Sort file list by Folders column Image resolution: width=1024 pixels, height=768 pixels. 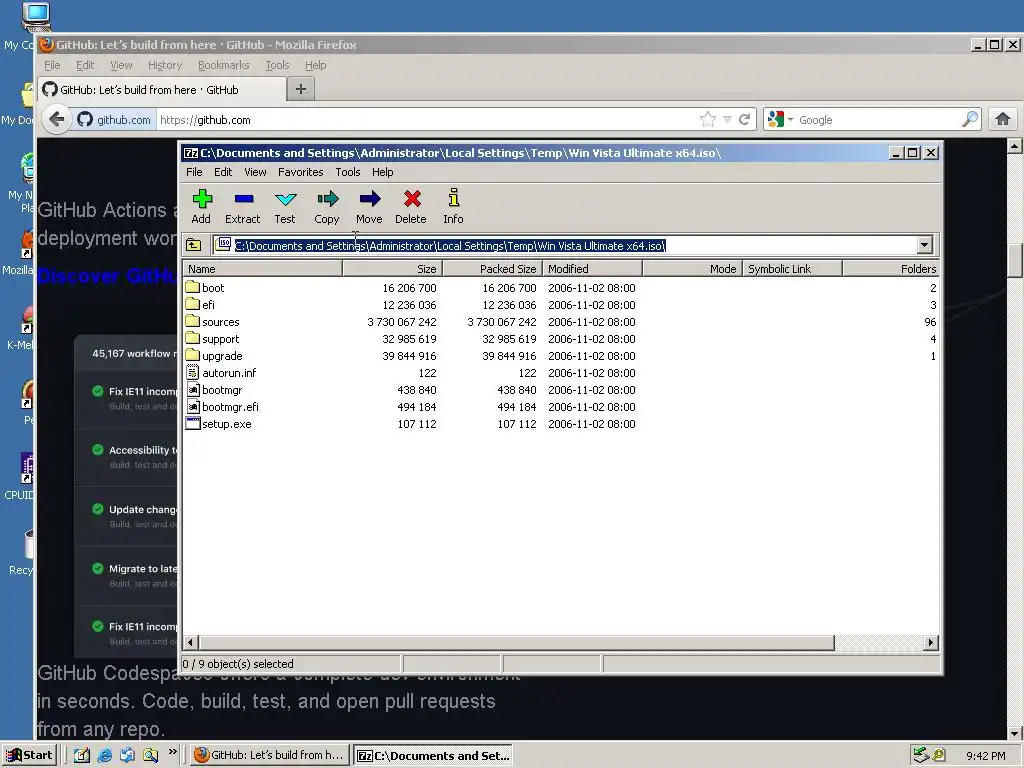click(x=891, y=268)
